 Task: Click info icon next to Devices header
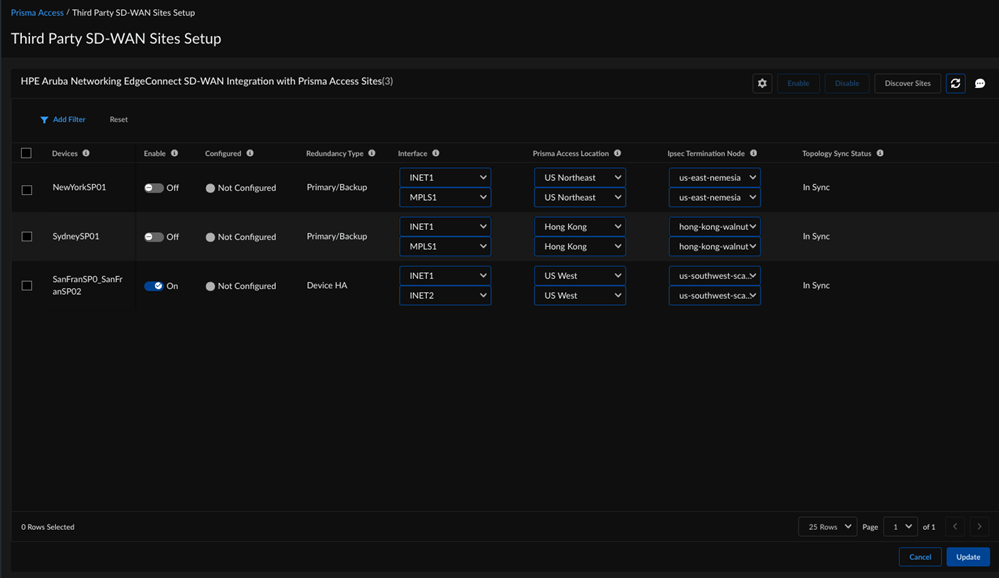(x=86, y=154)
